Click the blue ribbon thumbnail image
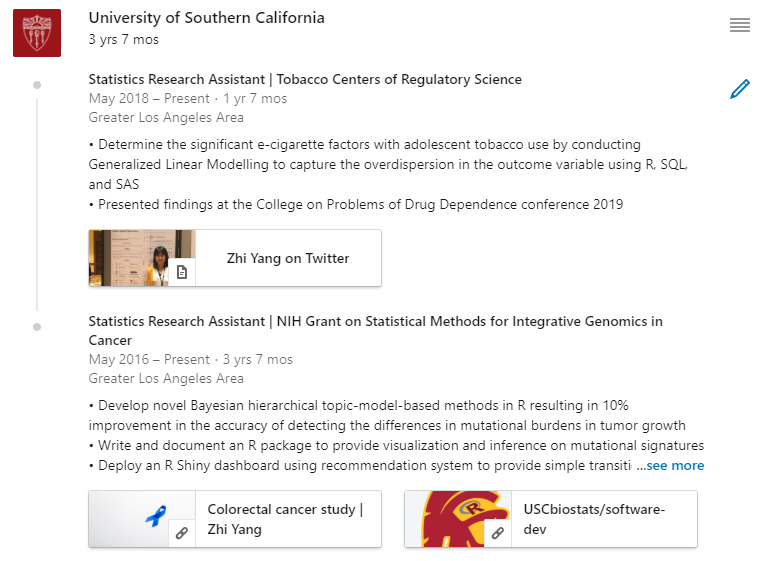The width and height of the screenshot is (762, 561). coord(142,519)
